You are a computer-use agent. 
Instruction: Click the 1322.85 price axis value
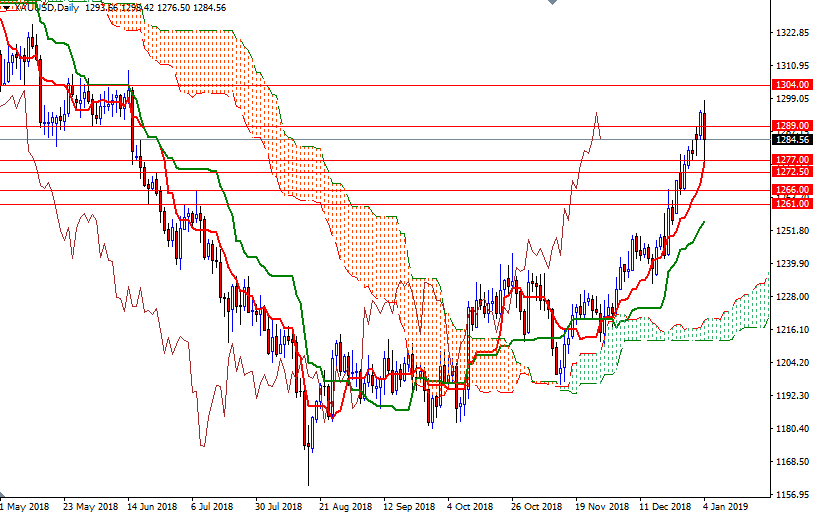[791, 33]
